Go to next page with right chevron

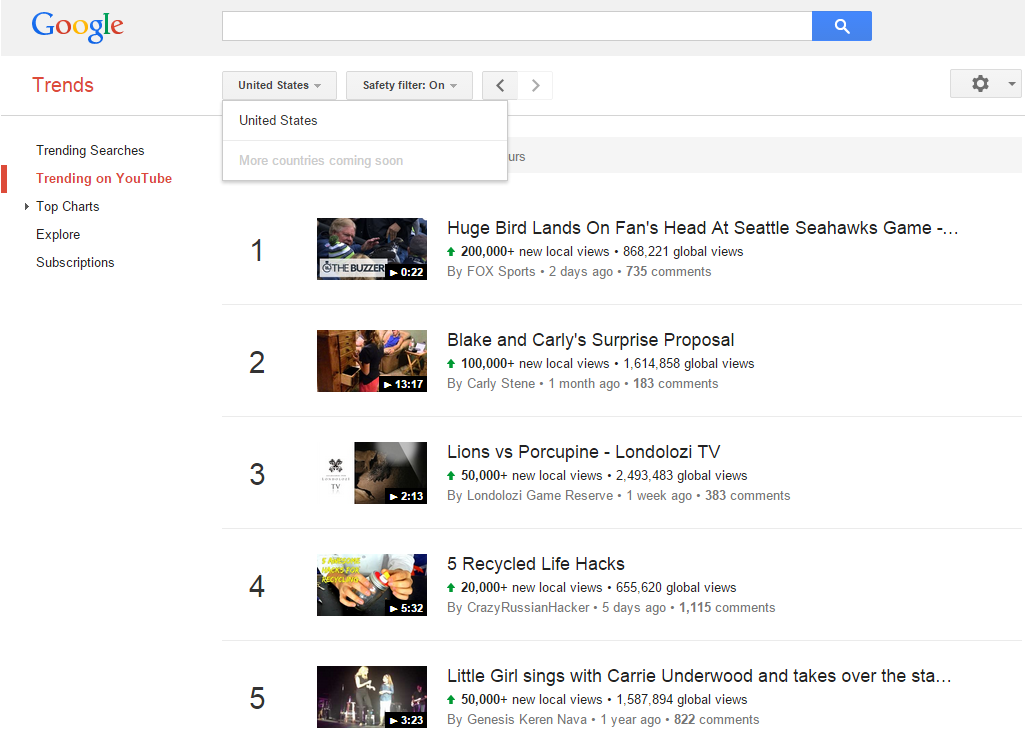[535, 85]
